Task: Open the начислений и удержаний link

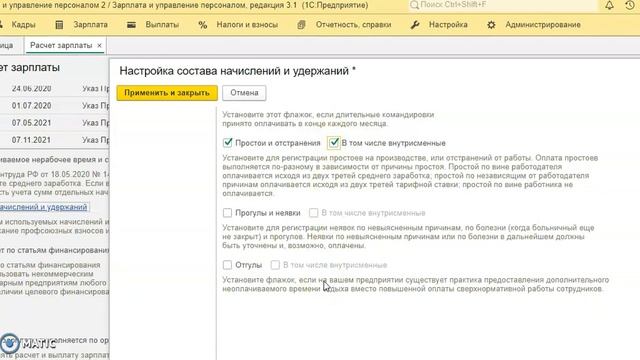Action: coord(44,207)
